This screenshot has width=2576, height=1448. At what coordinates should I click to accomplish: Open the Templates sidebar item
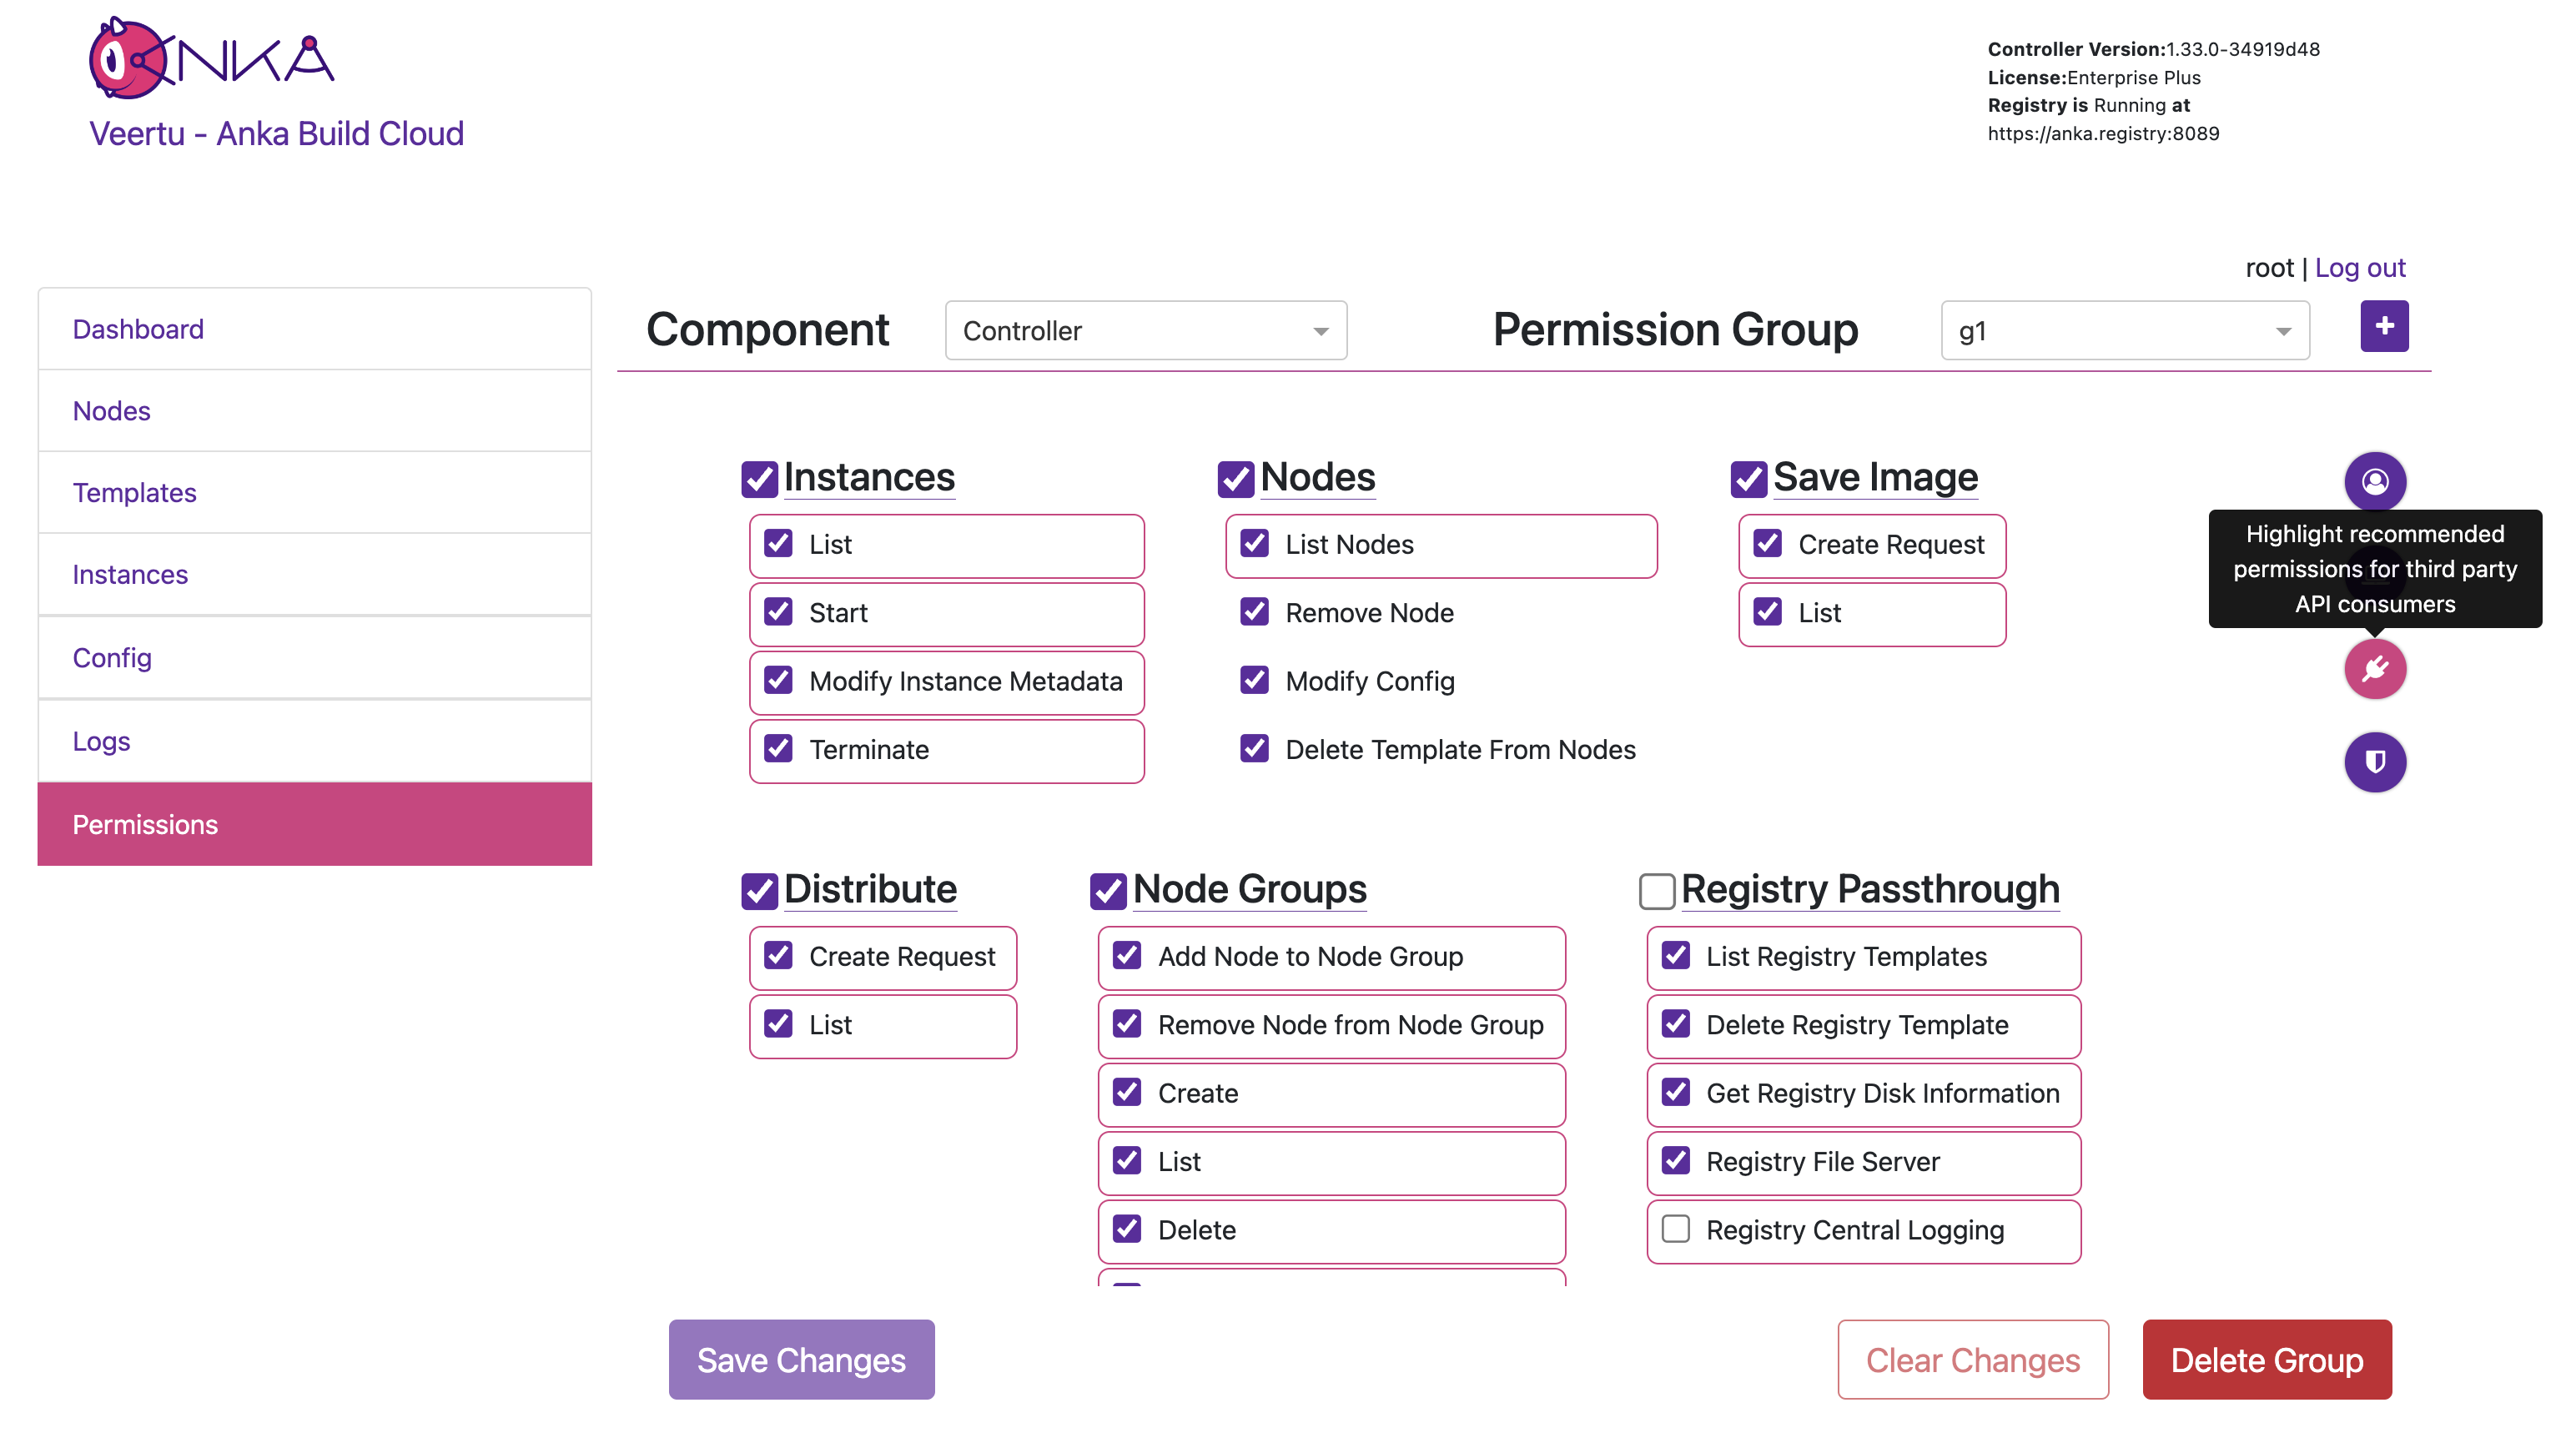134,492
